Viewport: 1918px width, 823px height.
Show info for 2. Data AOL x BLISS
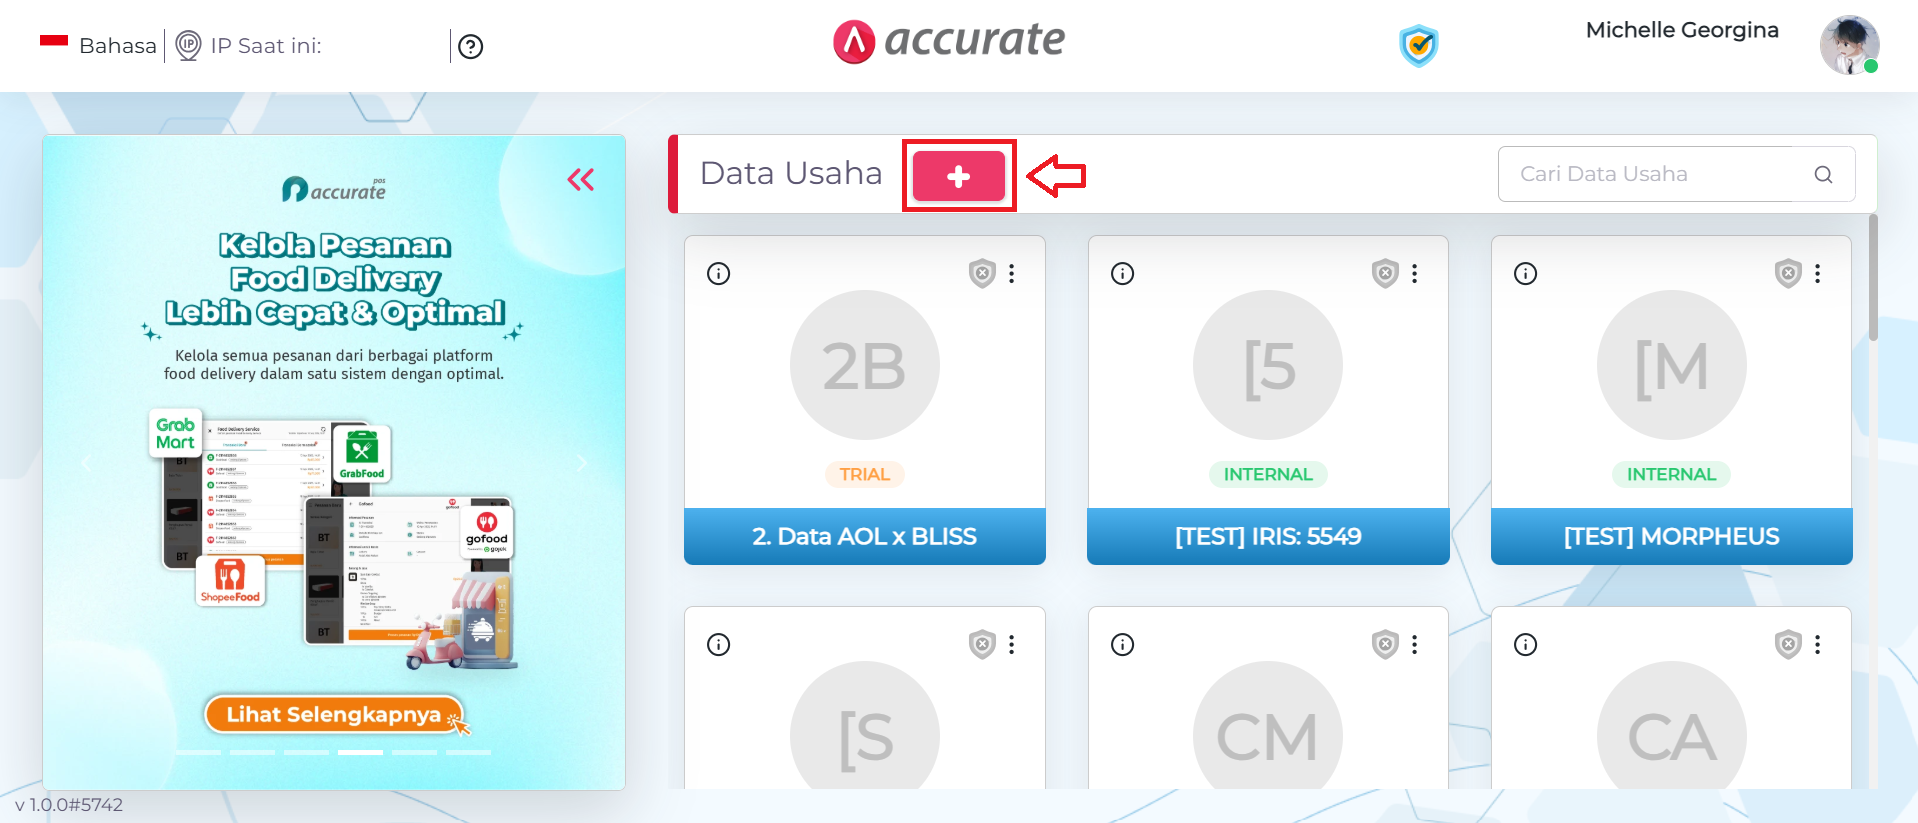pyautogui.click(x=719, y=274)
